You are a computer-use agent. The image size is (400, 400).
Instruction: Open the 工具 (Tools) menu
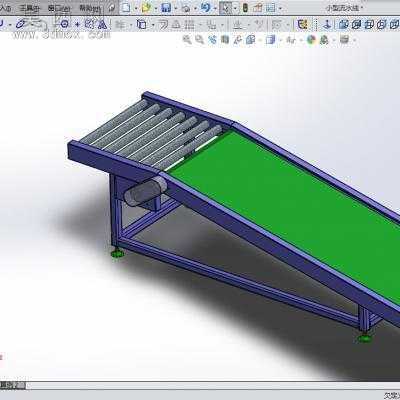click(29, 8)
